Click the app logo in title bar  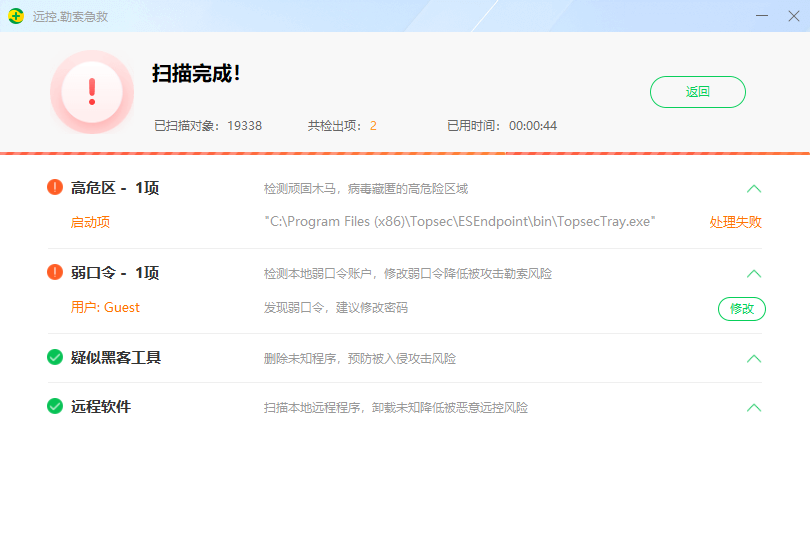(x=16, y=16)
